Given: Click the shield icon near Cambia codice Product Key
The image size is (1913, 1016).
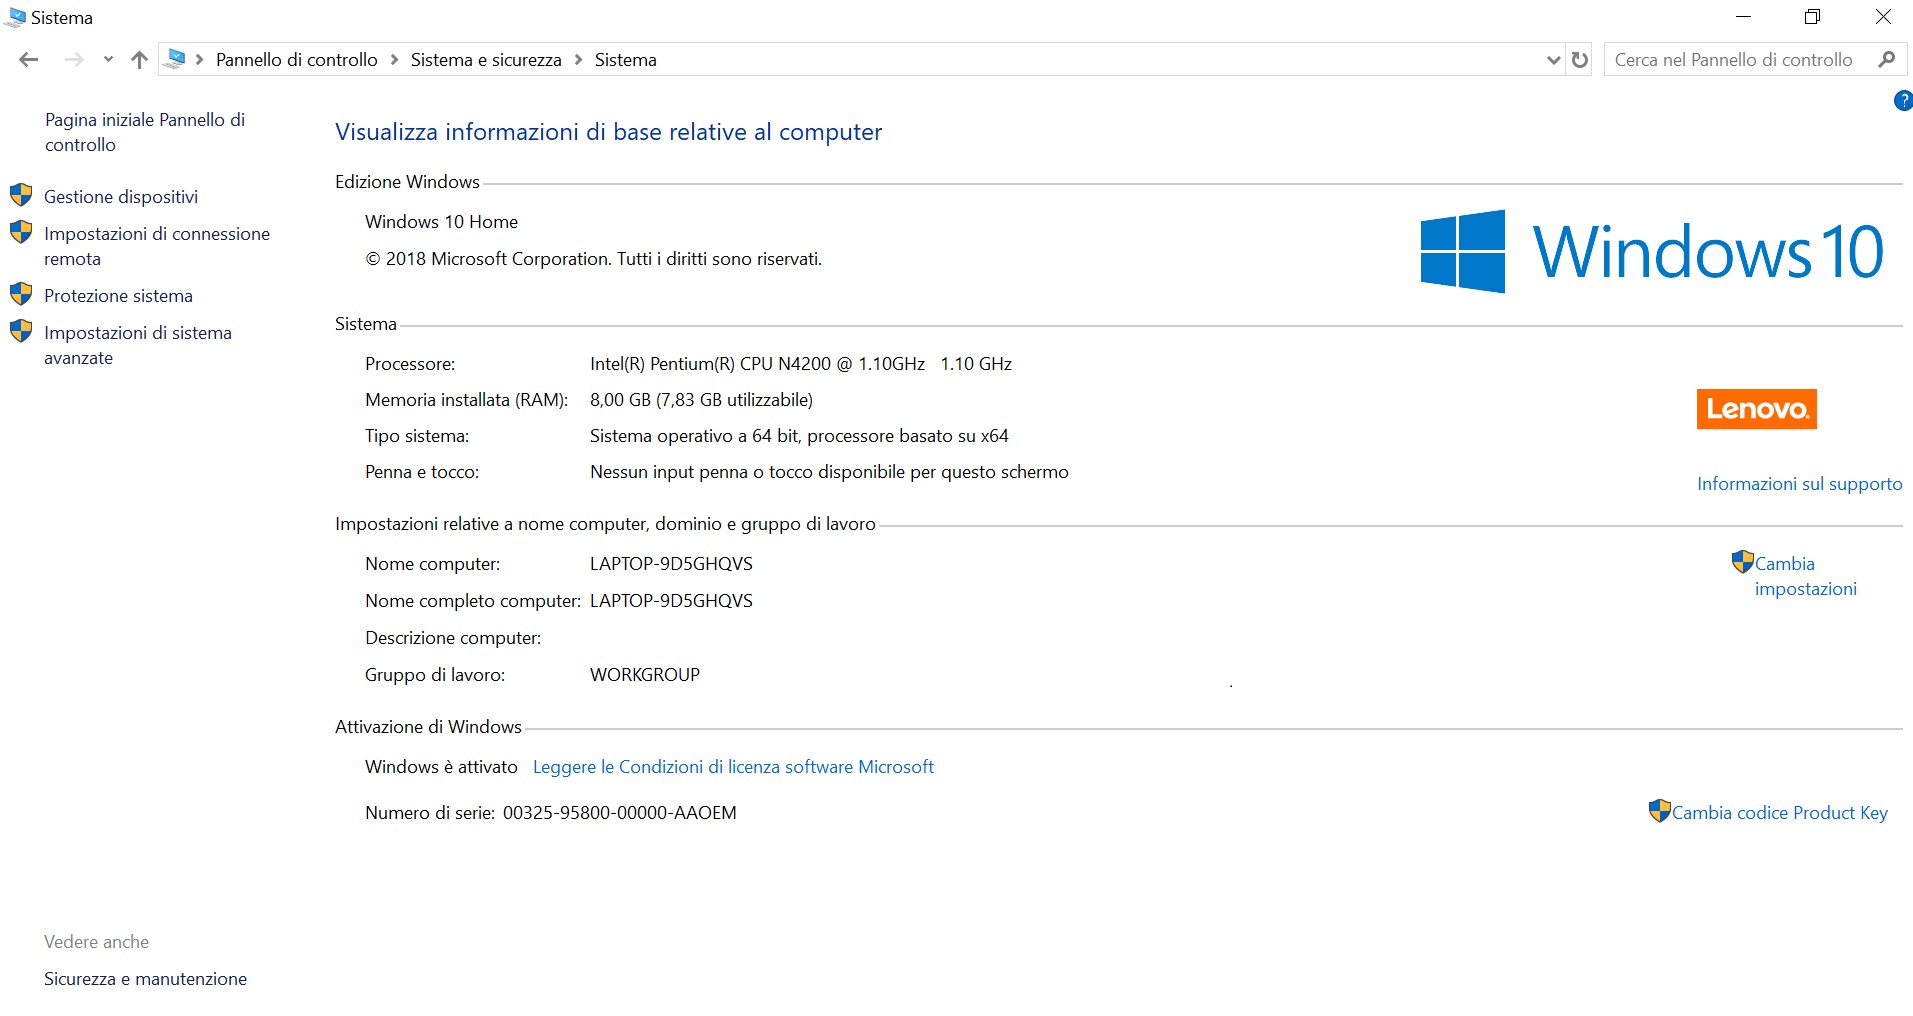Looking at the screenshot, I should click(1659, 810).
